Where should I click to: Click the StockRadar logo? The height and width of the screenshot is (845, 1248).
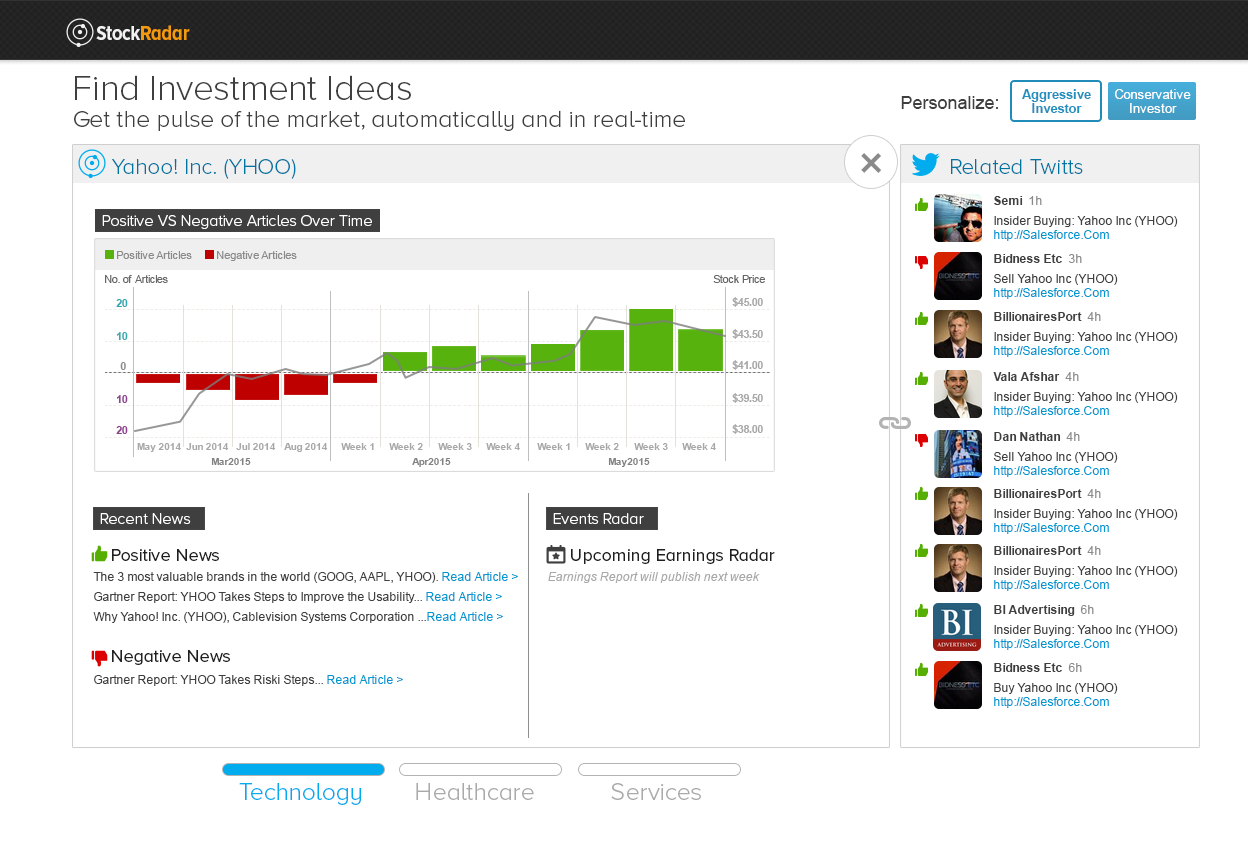click(128, 33)
